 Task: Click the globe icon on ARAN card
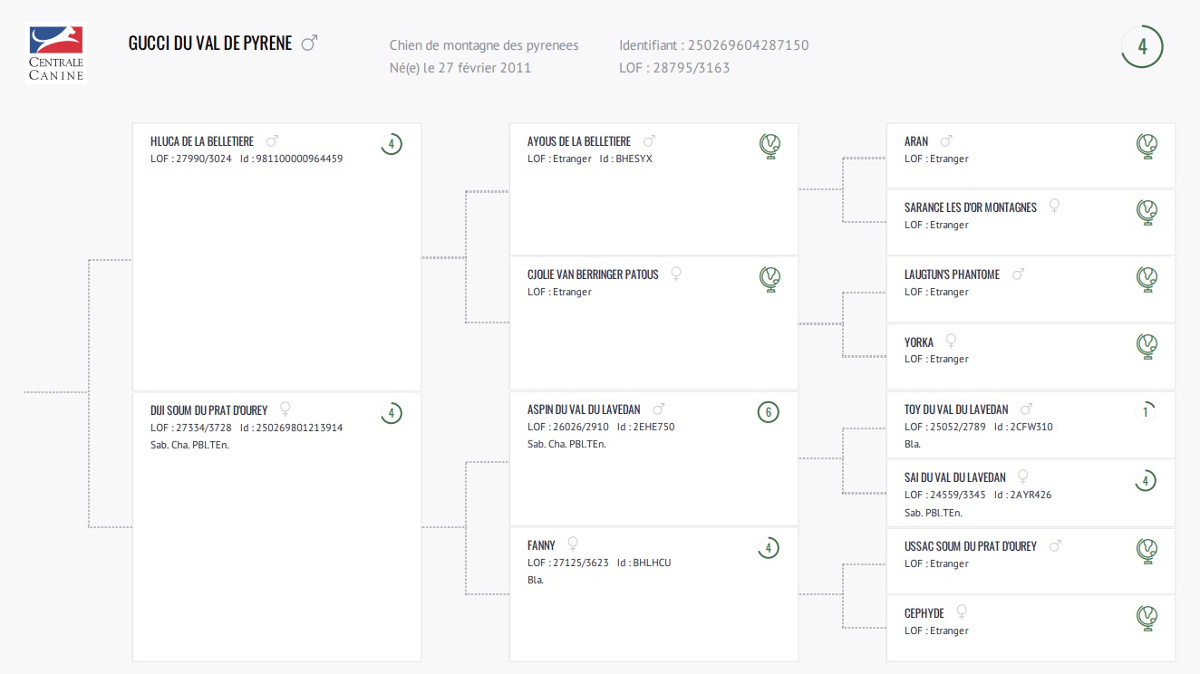coord(1147,146)
